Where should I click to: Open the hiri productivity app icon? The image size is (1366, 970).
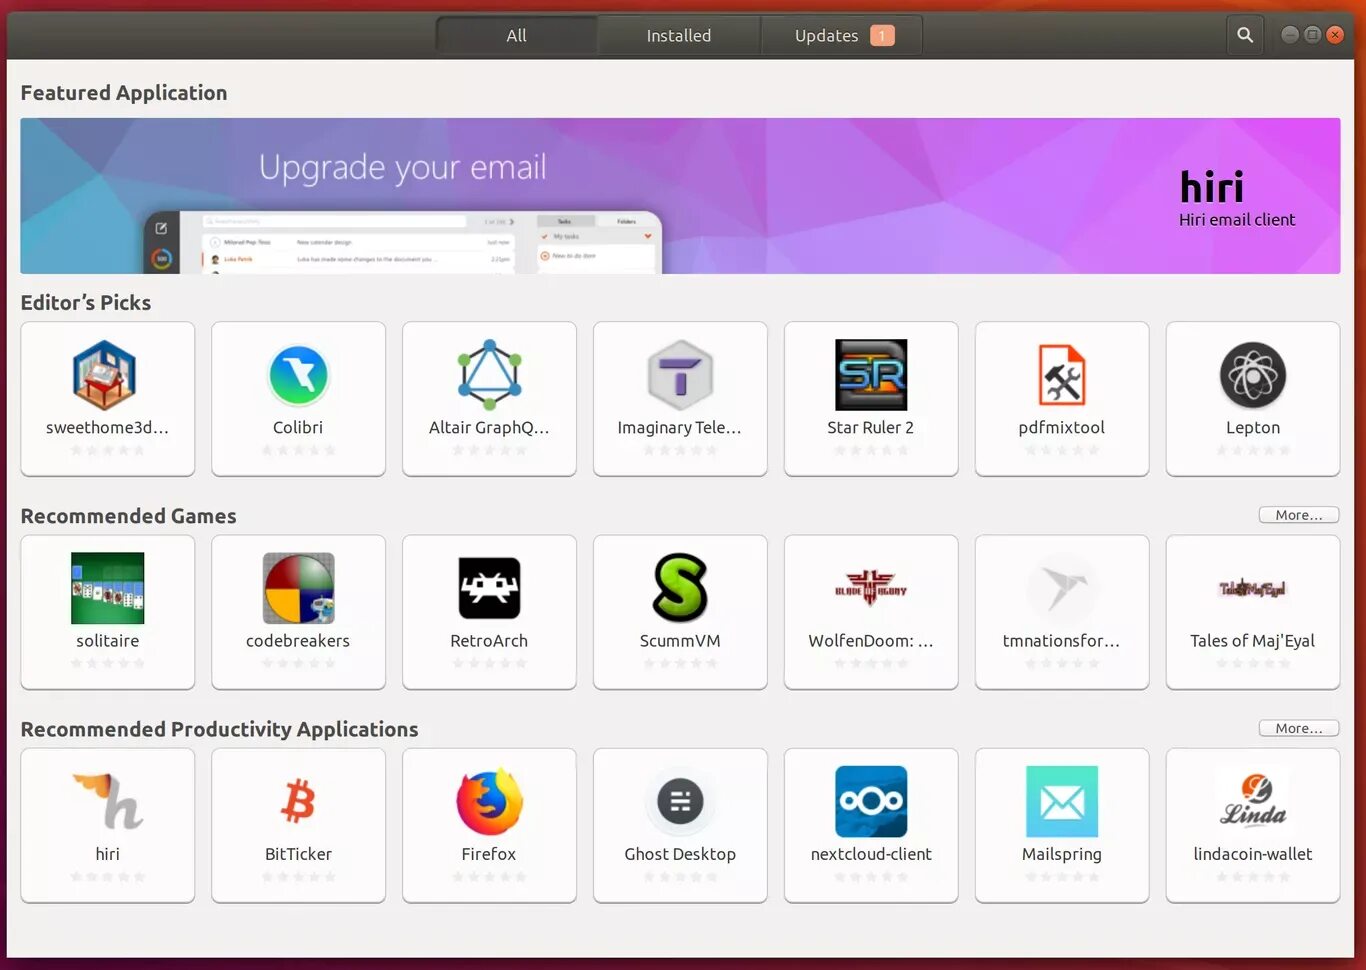coord(107,801)
